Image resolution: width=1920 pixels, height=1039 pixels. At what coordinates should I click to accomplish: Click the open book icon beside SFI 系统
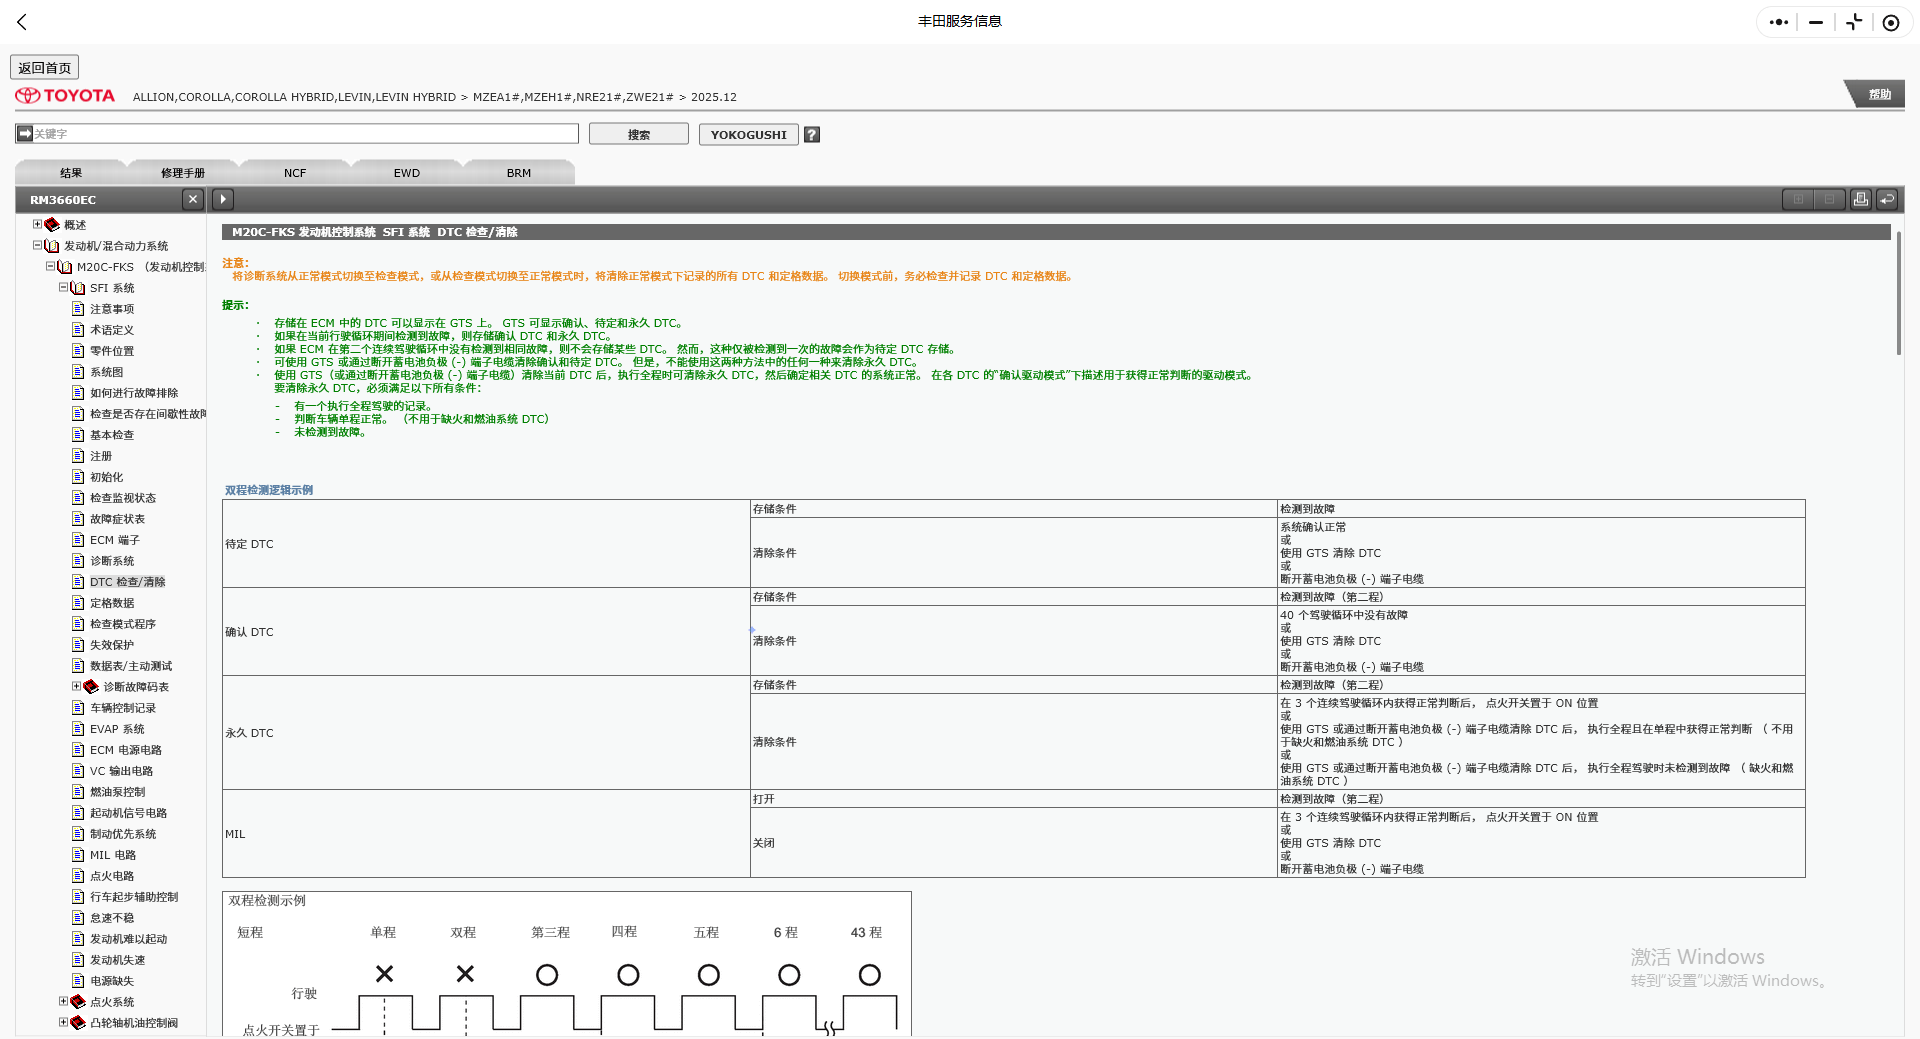[x=78, y=288]
